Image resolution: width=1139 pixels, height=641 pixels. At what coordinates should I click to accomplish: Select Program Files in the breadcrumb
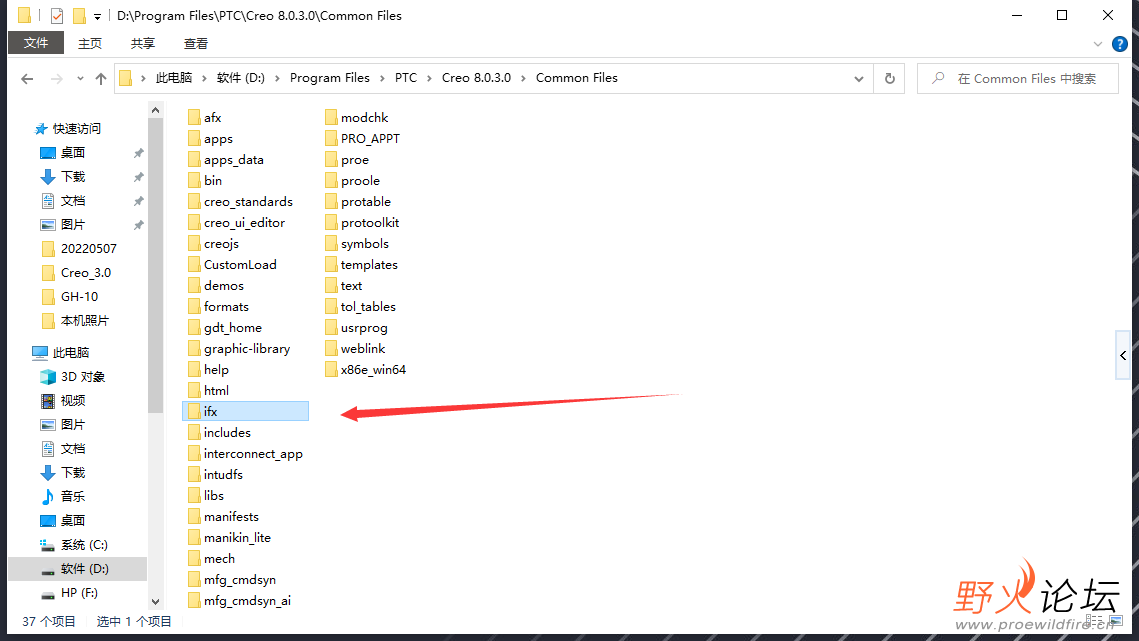[x=330, y=78]
